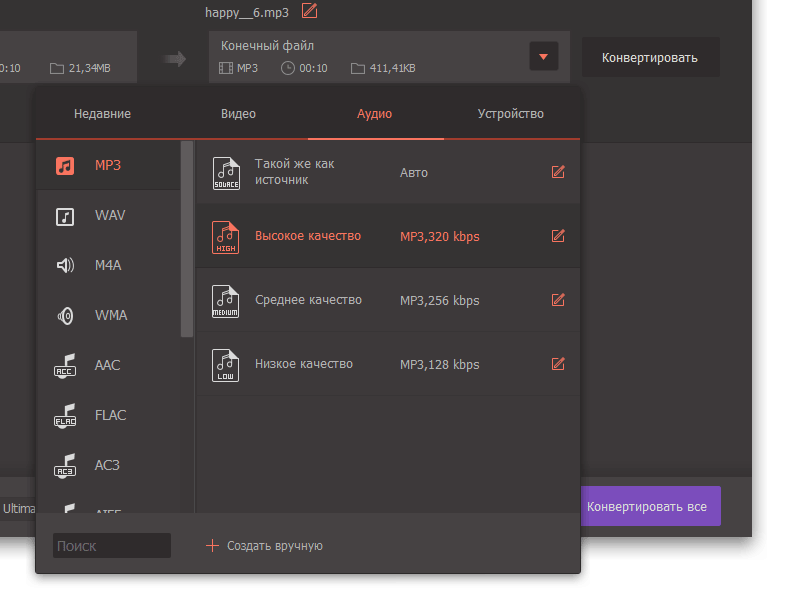Edit the MP3,320 kbps preset settings

(x=558, y=236)
